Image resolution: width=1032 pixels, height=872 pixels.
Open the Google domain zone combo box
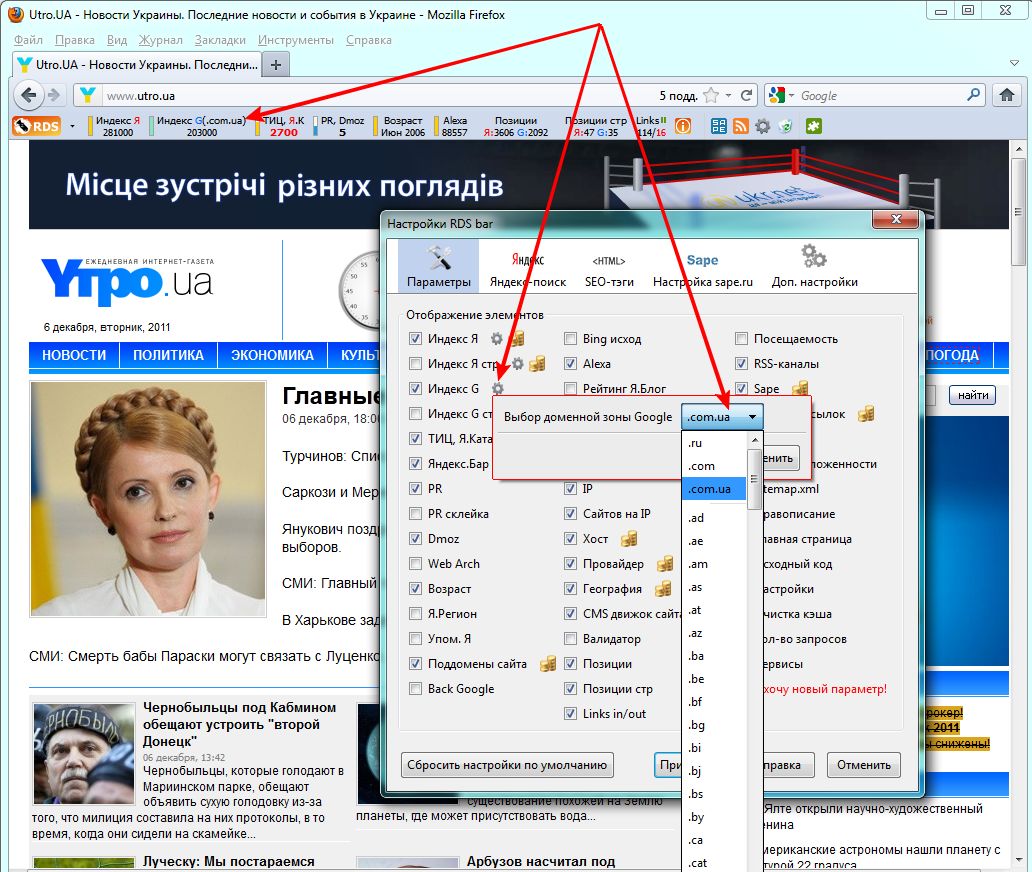coord(722,417)
